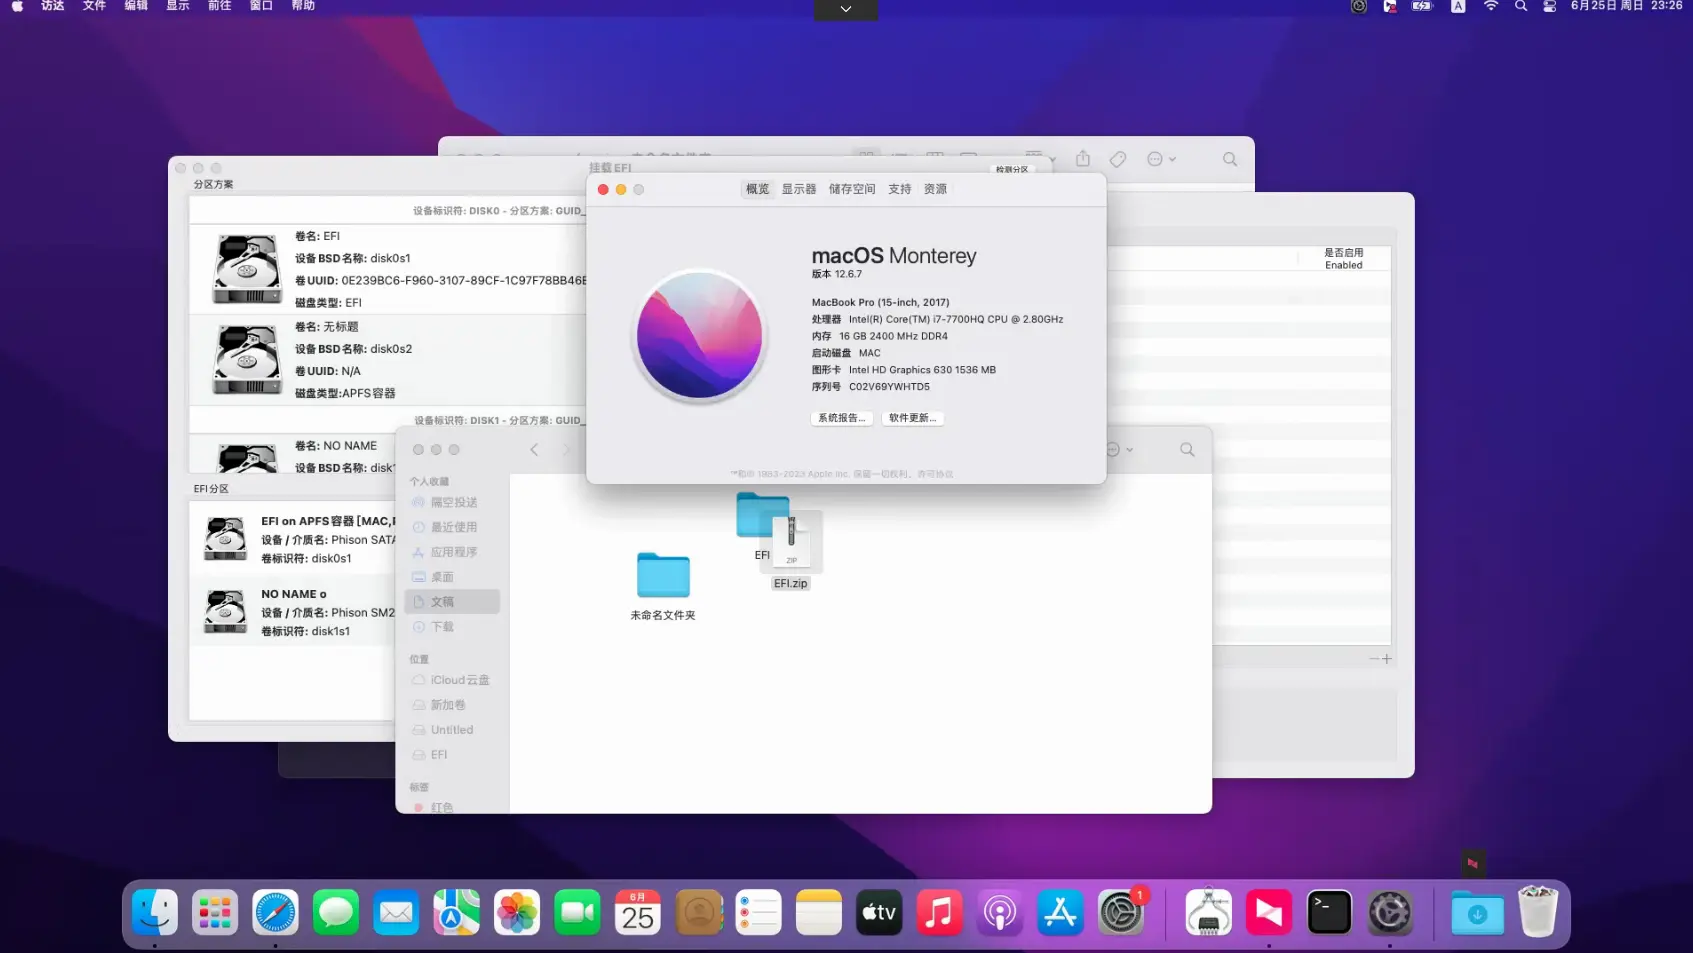The height and width of the screenshot is (953, 1693).
Task: Click the Wi-Fi icon in menu bar
Action: click(1490, 6)
